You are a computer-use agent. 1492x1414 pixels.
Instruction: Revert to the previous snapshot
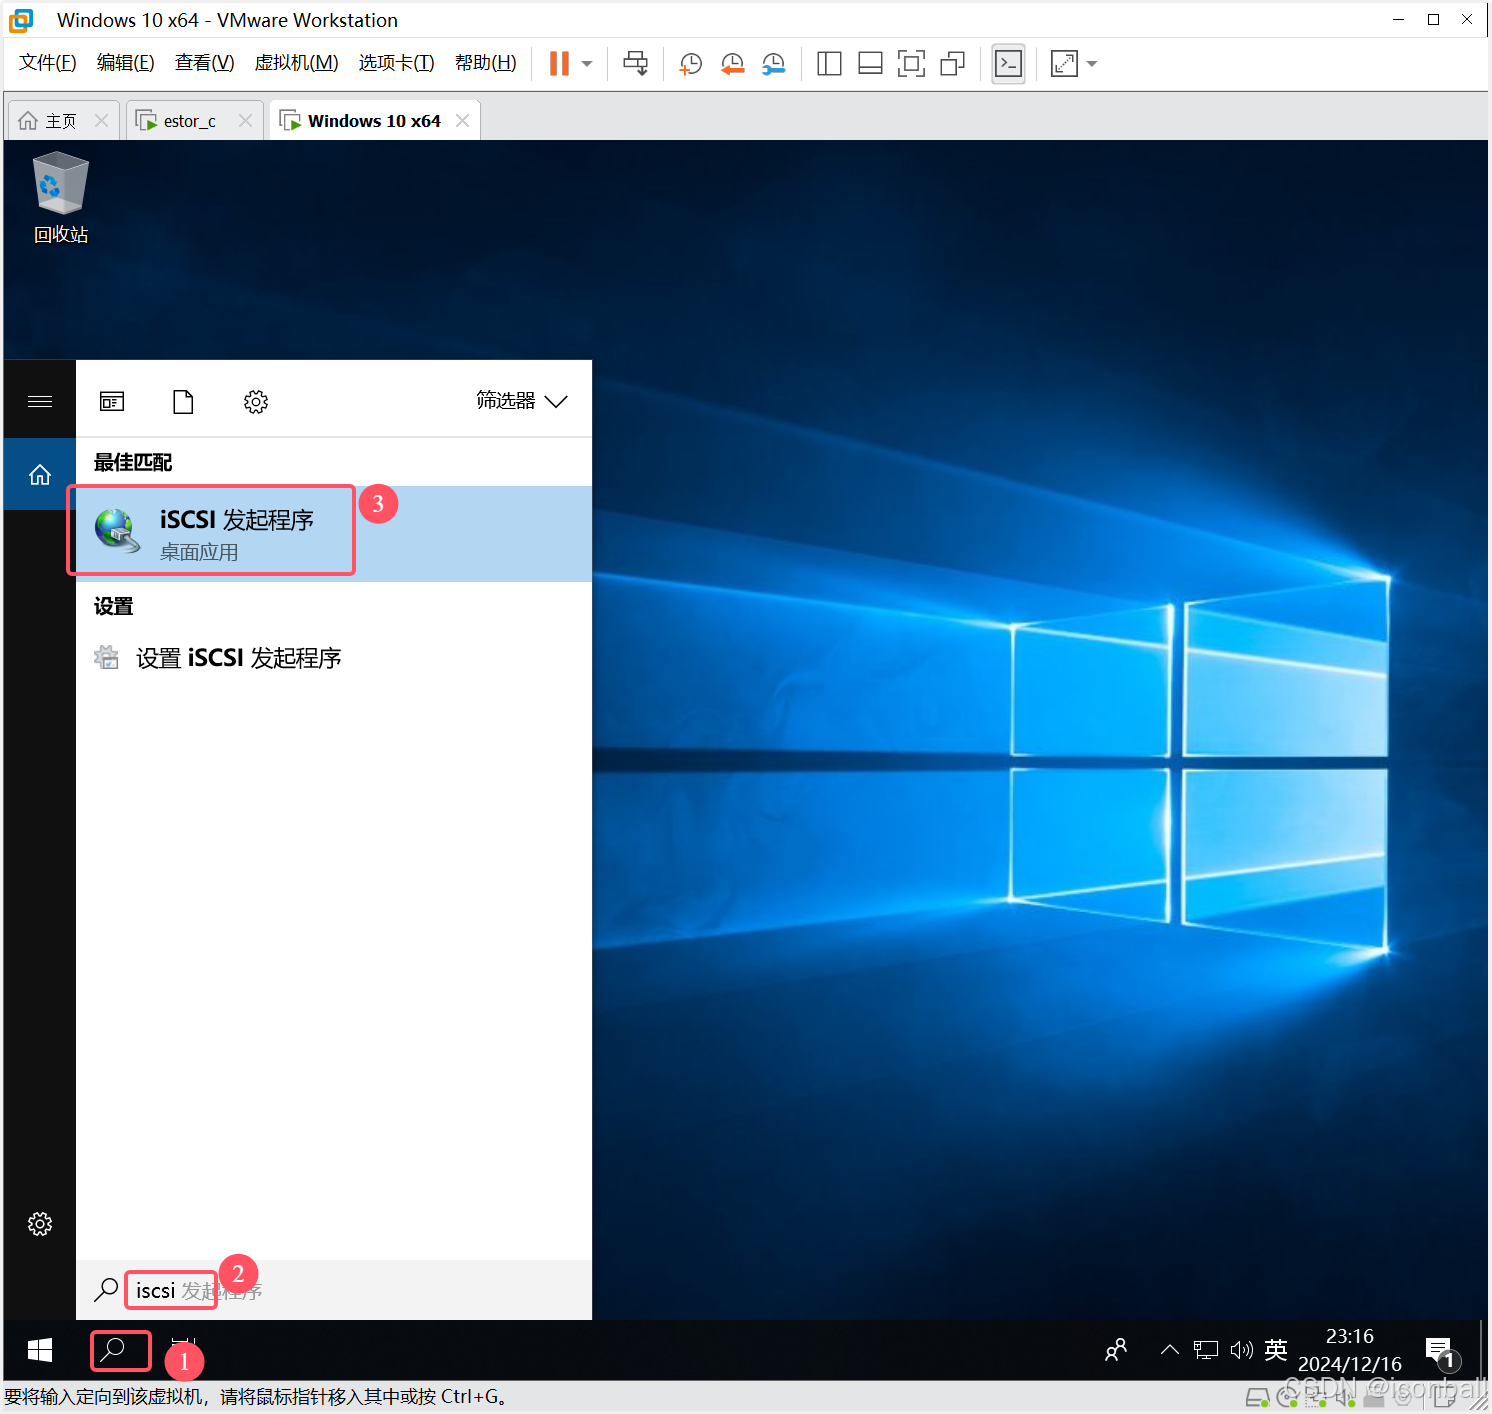(732, 64)
